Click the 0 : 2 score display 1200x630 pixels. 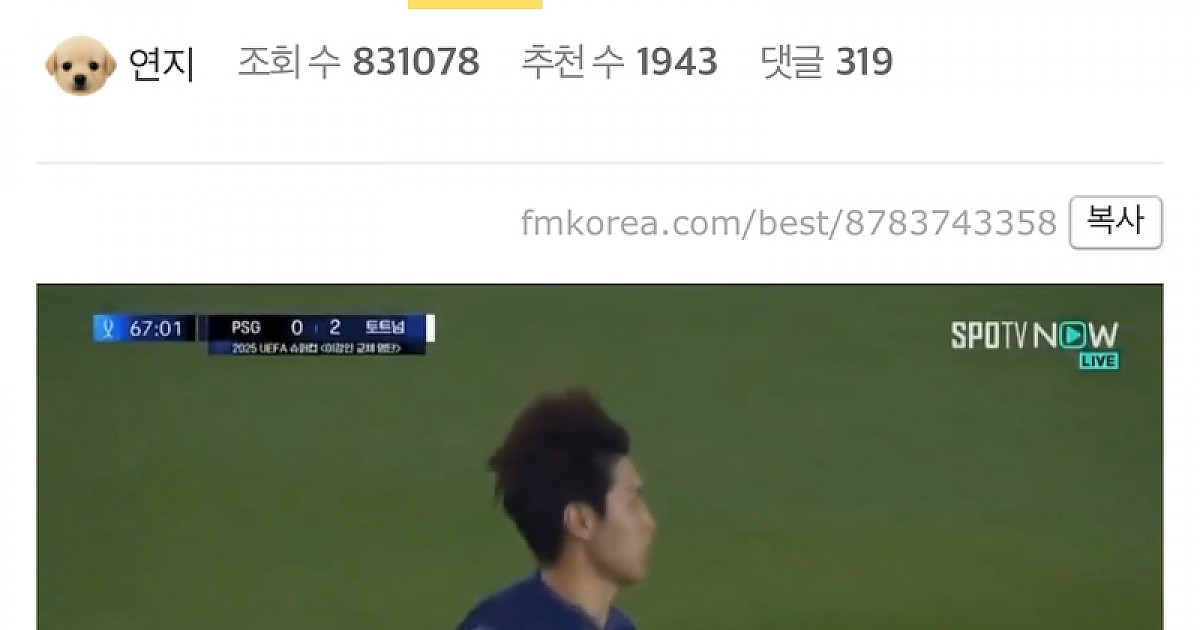316,328
